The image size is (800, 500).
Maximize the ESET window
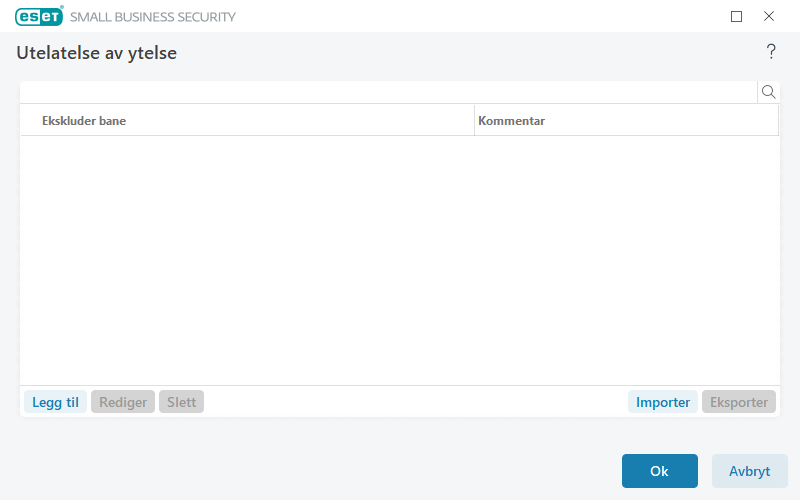point(737,16)
